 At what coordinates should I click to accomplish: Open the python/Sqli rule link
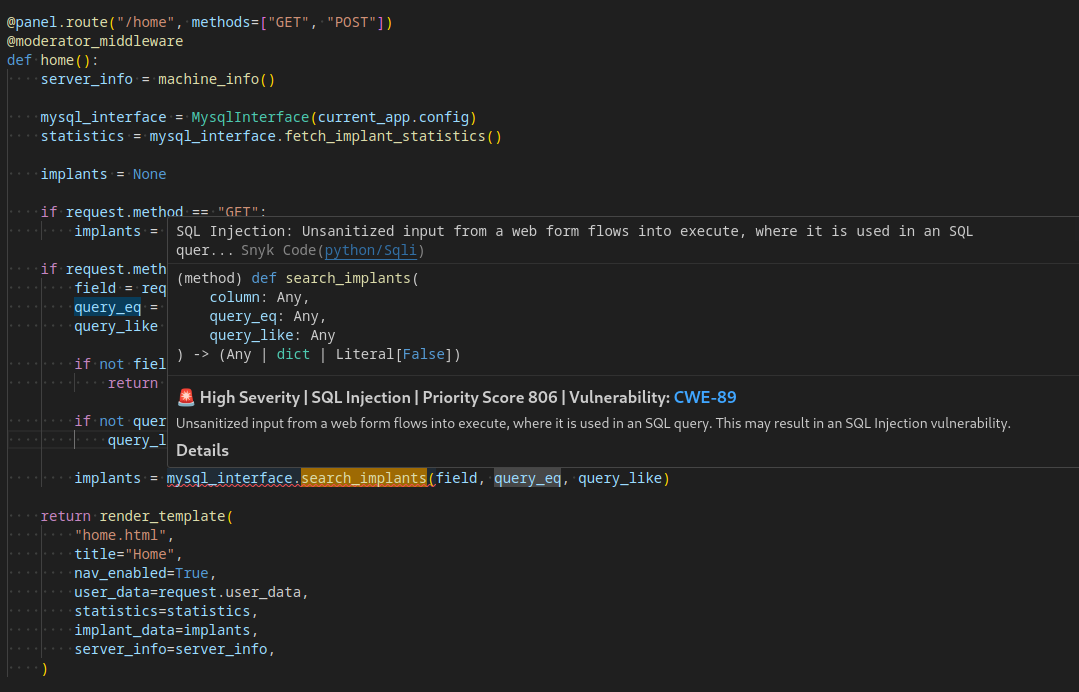pos(370,250)
